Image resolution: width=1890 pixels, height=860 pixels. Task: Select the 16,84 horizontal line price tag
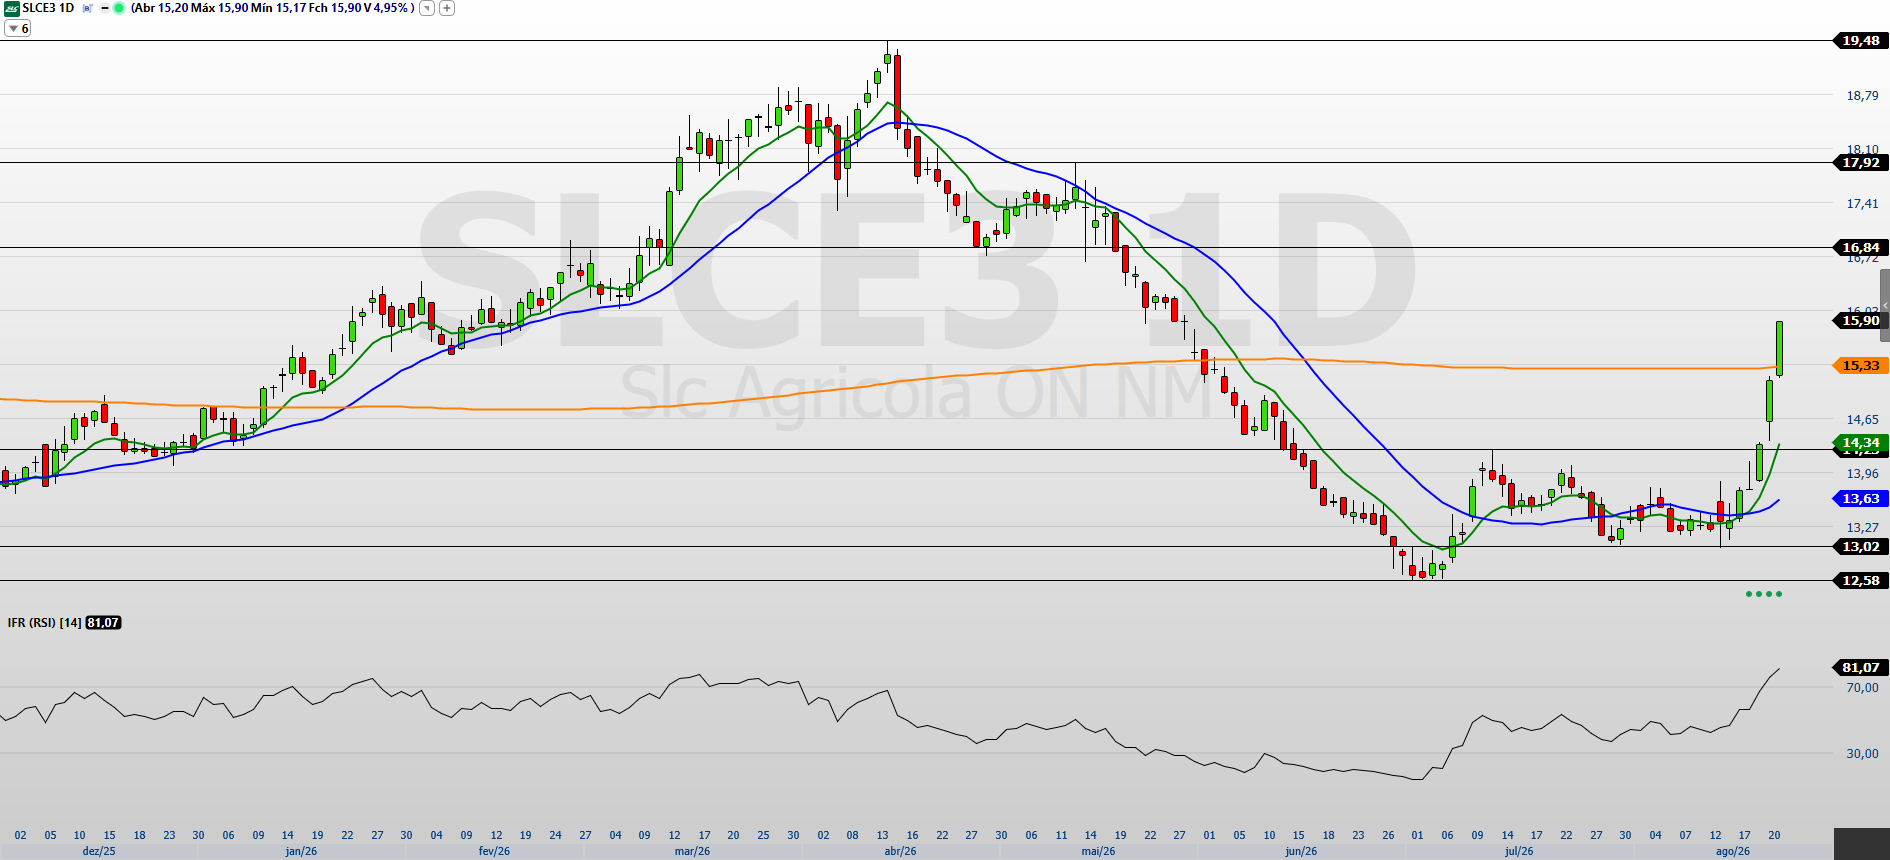pos(1860,248)
